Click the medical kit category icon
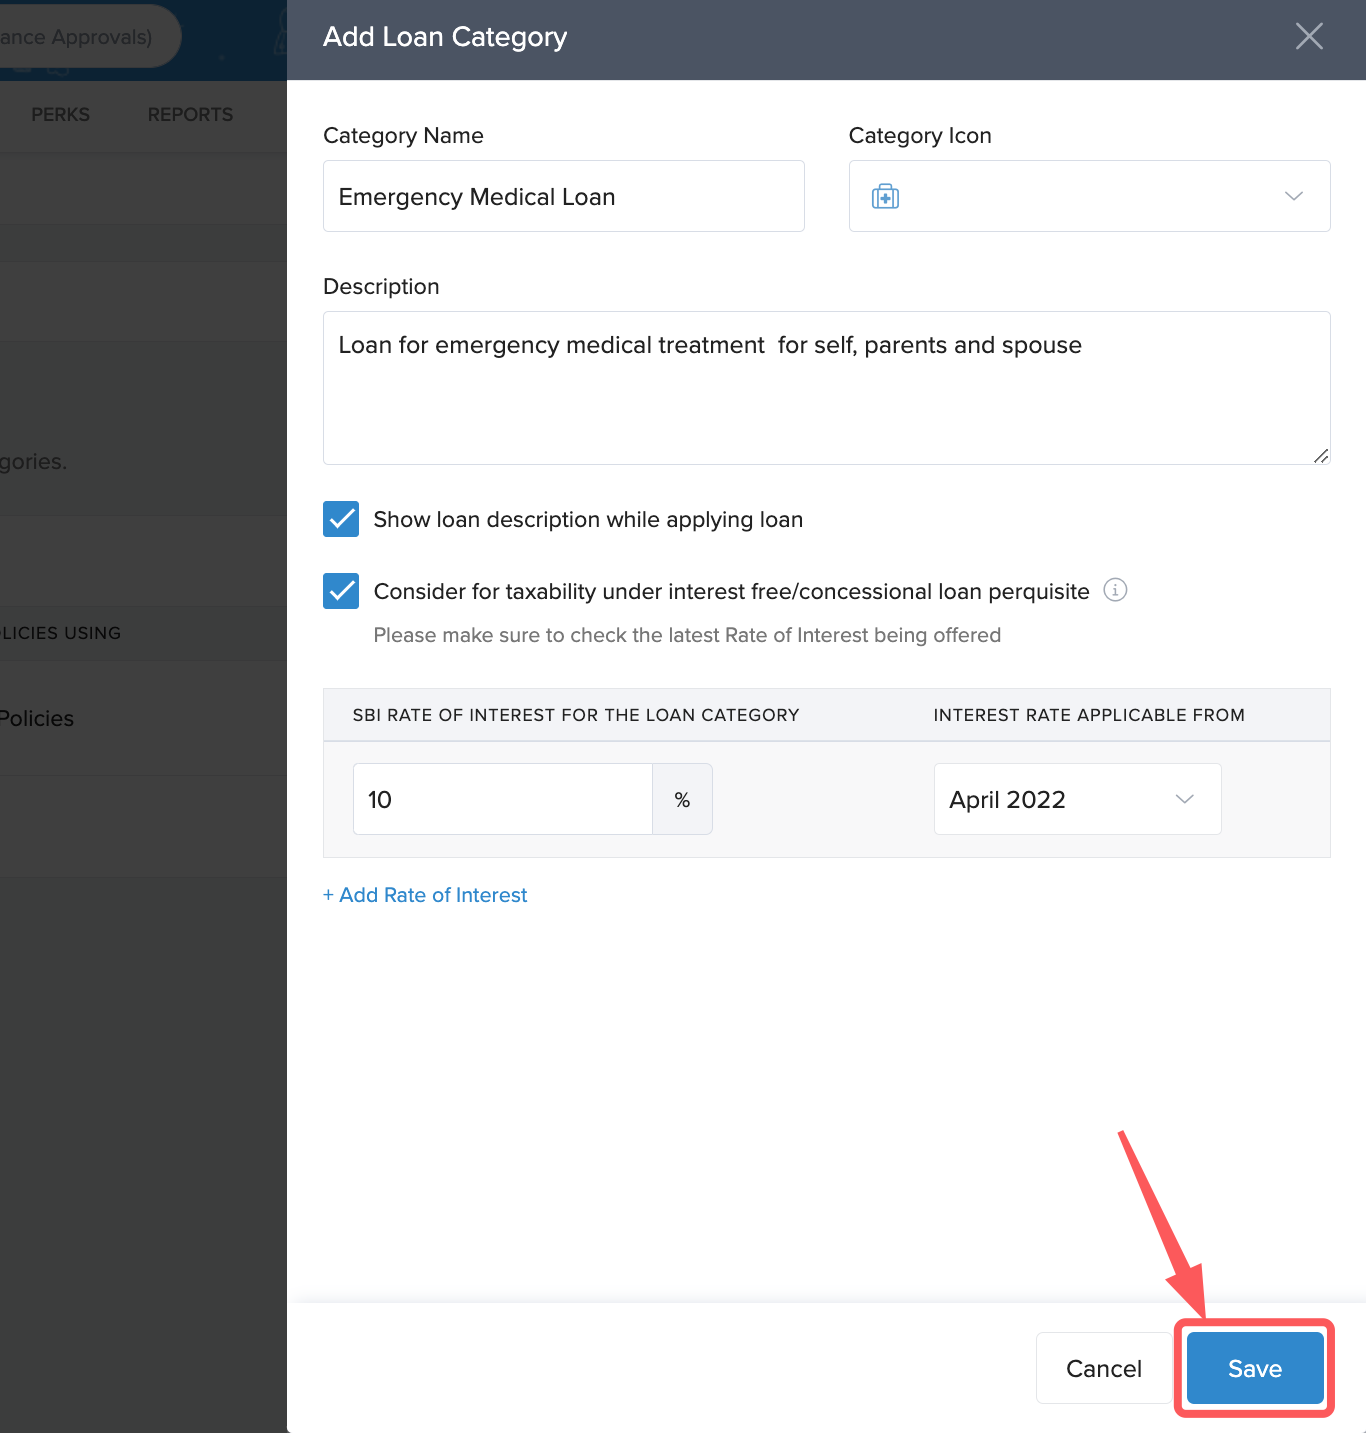The width and height of the screenshot is (1366, 1433). tap(885, 197)
